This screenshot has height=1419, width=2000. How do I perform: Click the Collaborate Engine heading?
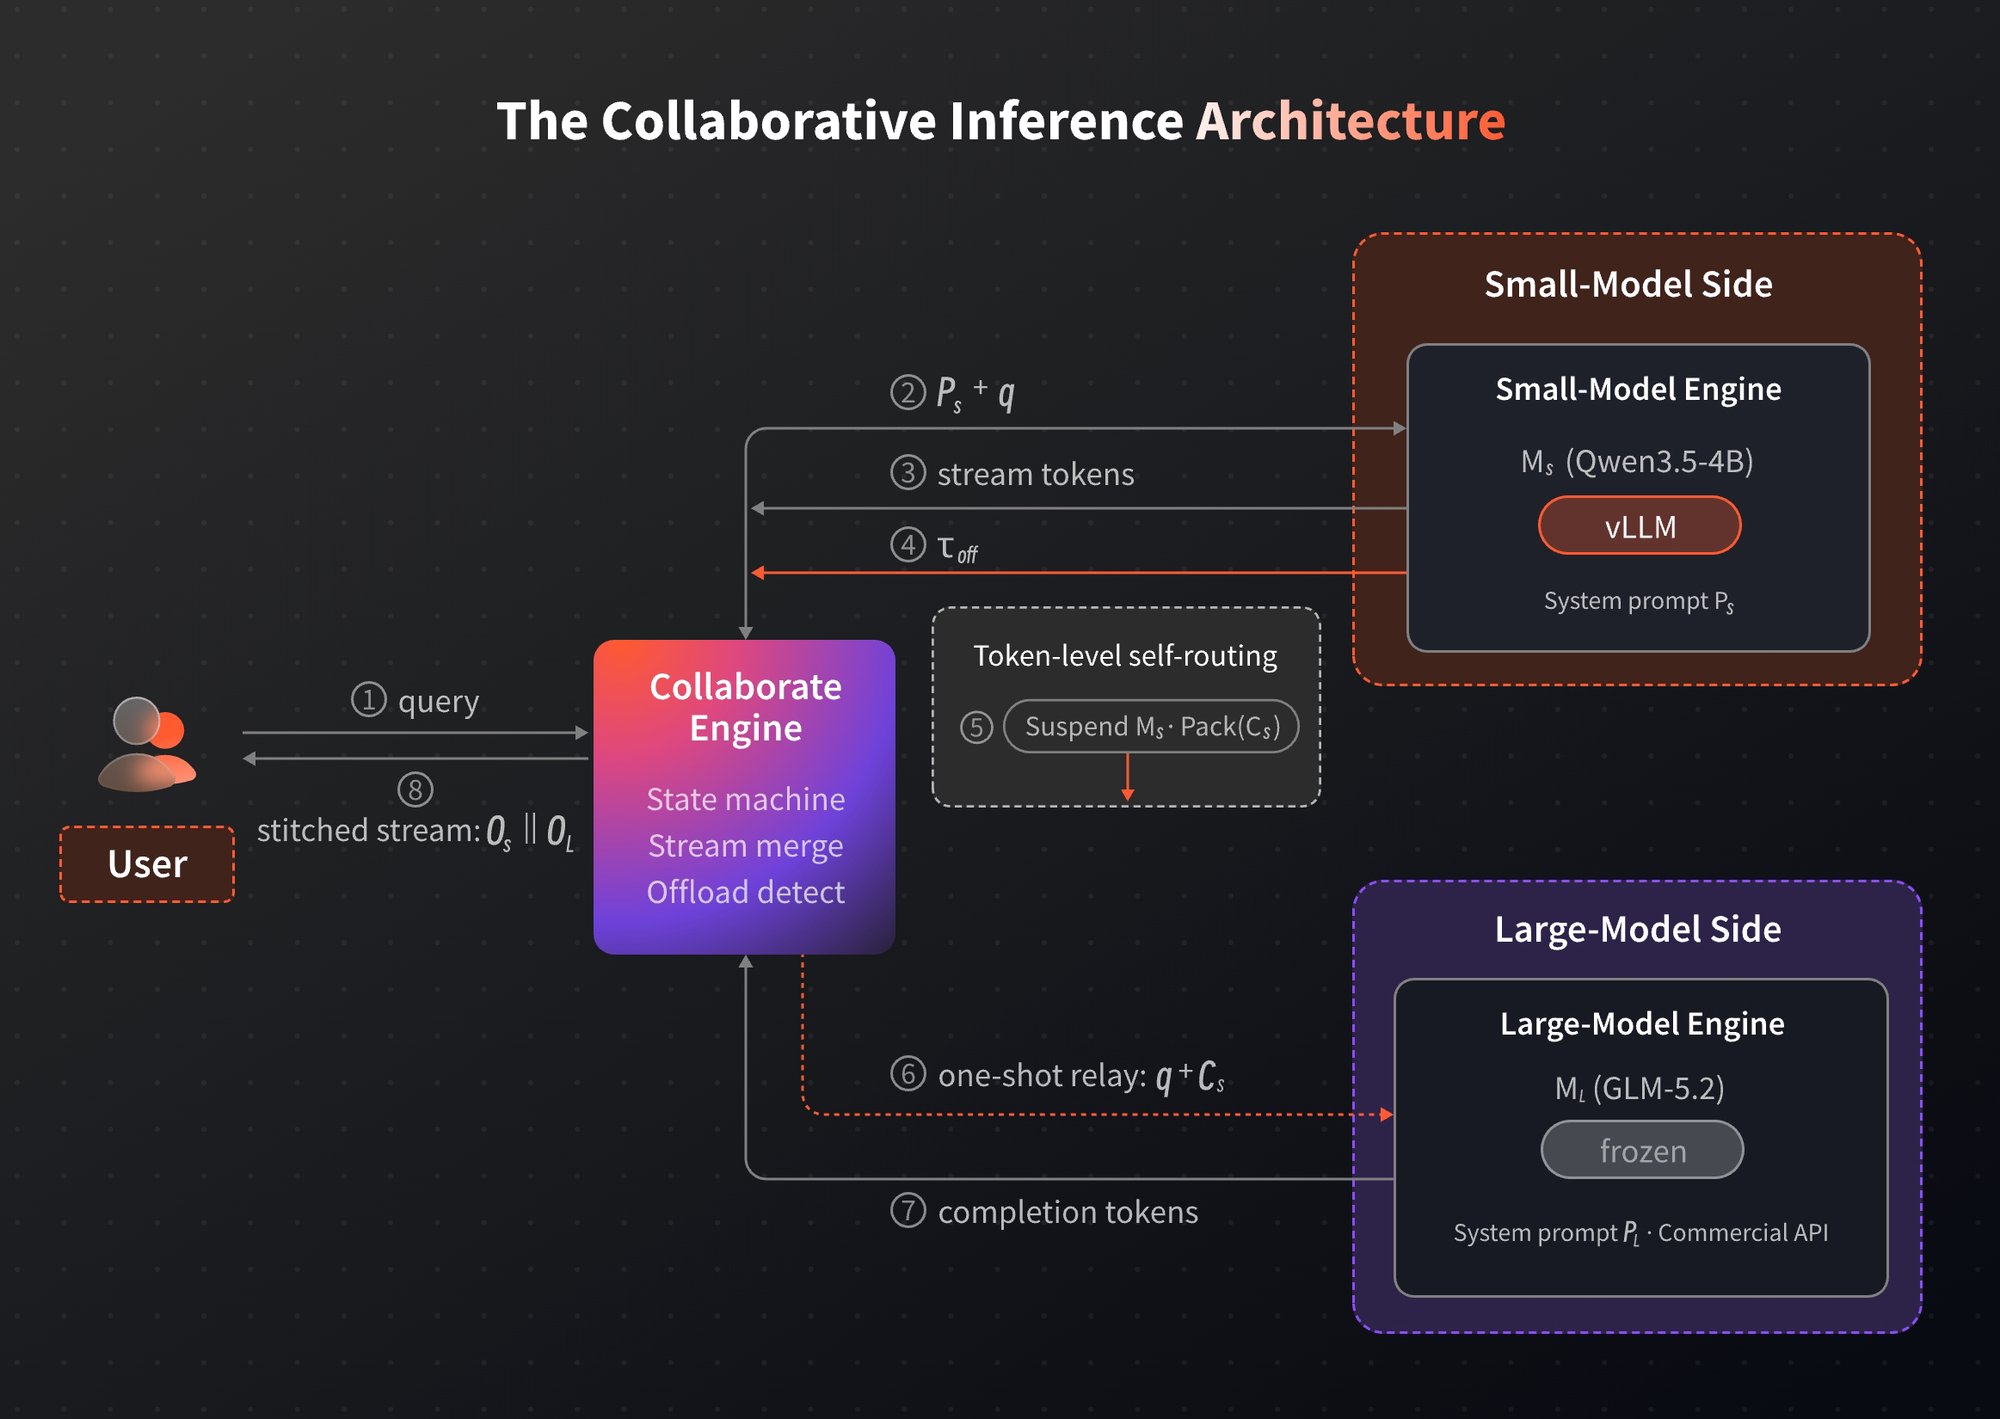coord(746,707)
